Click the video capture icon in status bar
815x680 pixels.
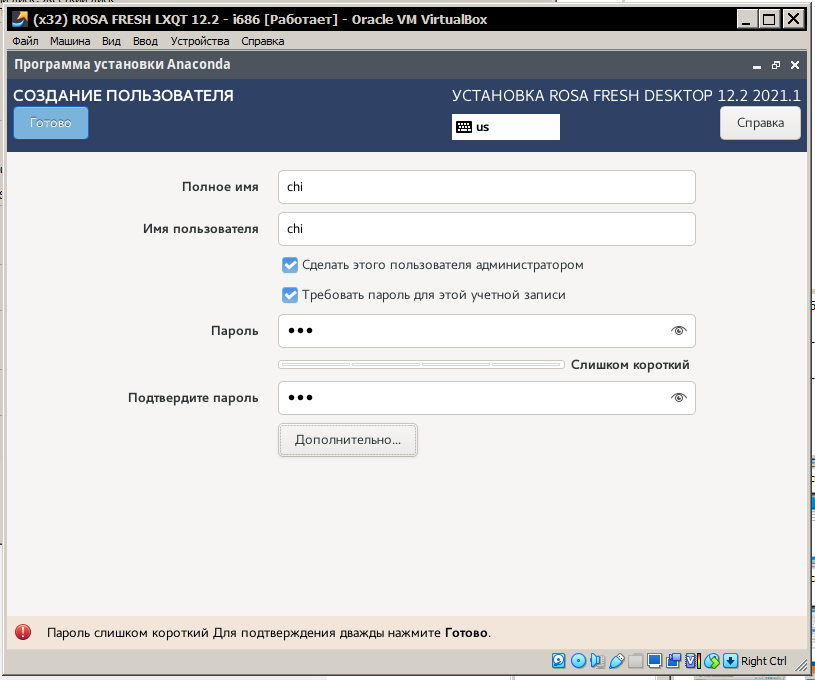pos(674,661)
